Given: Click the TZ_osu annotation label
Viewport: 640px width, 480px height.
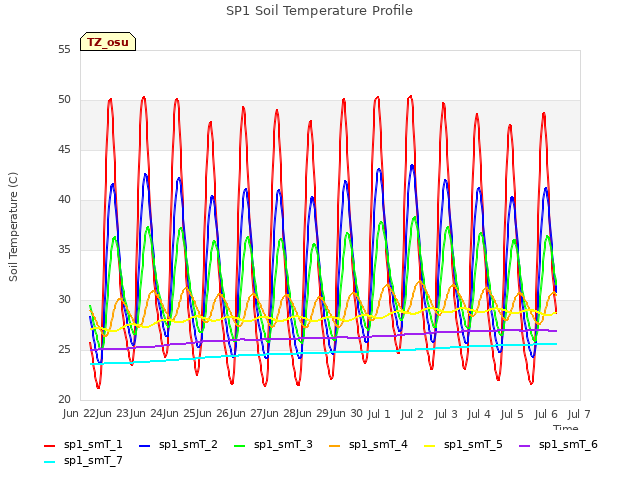Looking at the screenshot, I should (108, 42).
